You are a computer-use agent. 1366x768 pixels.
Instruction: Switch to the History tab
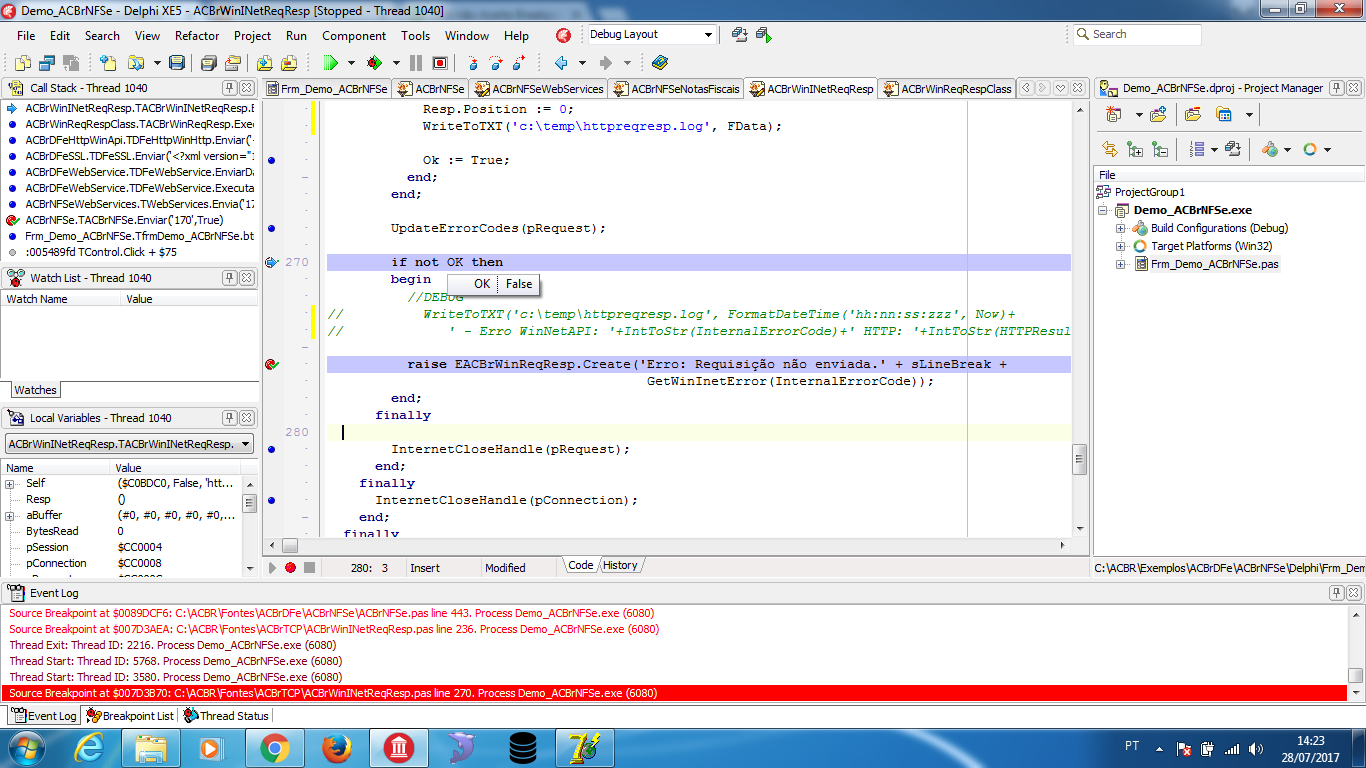tap(620, 566)
